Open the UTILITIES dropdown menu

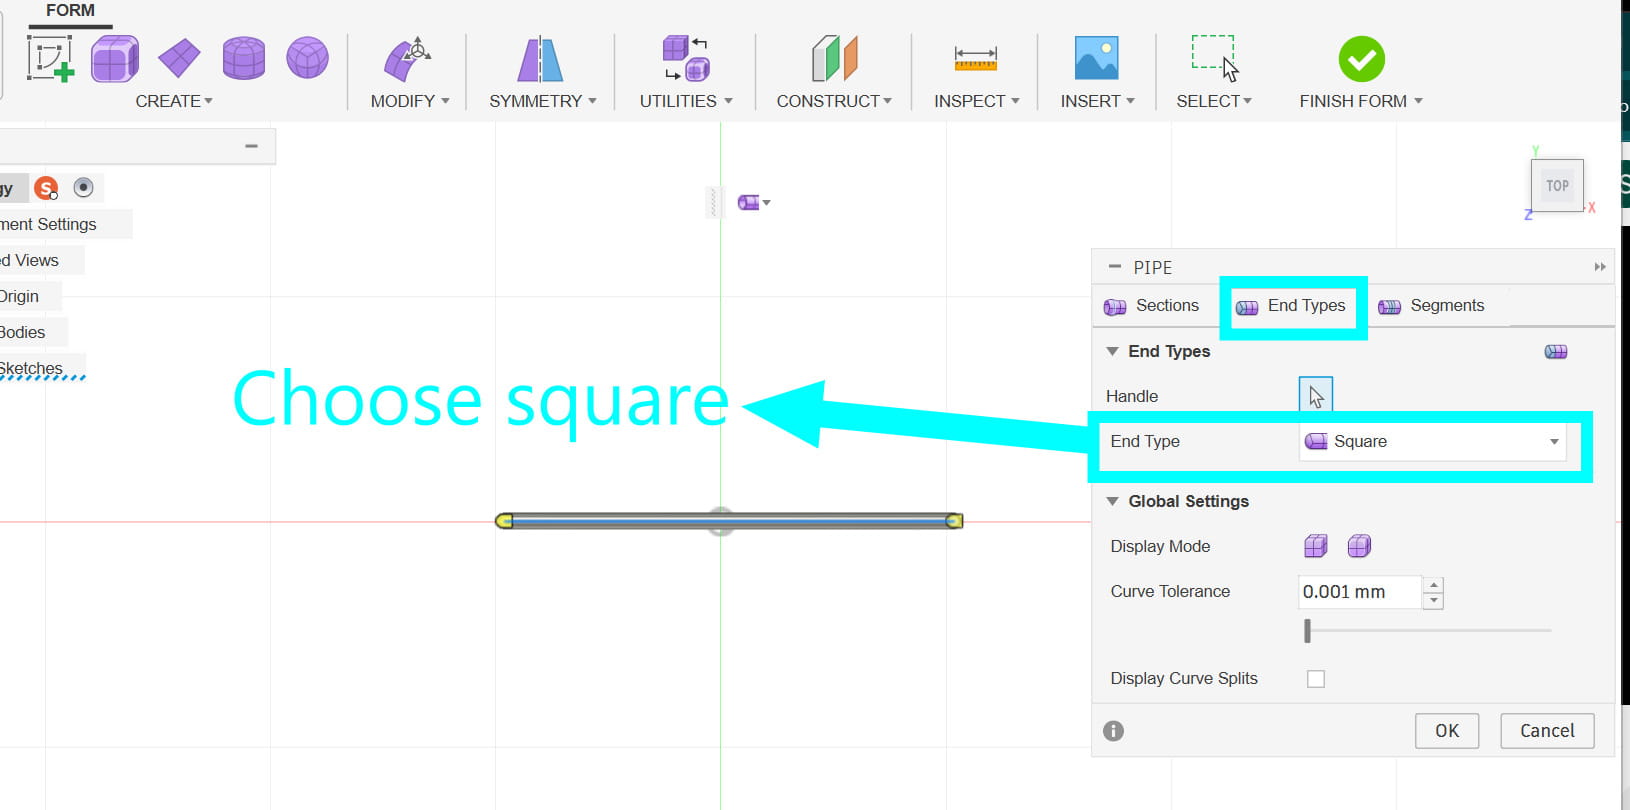(x=686, y=101)
